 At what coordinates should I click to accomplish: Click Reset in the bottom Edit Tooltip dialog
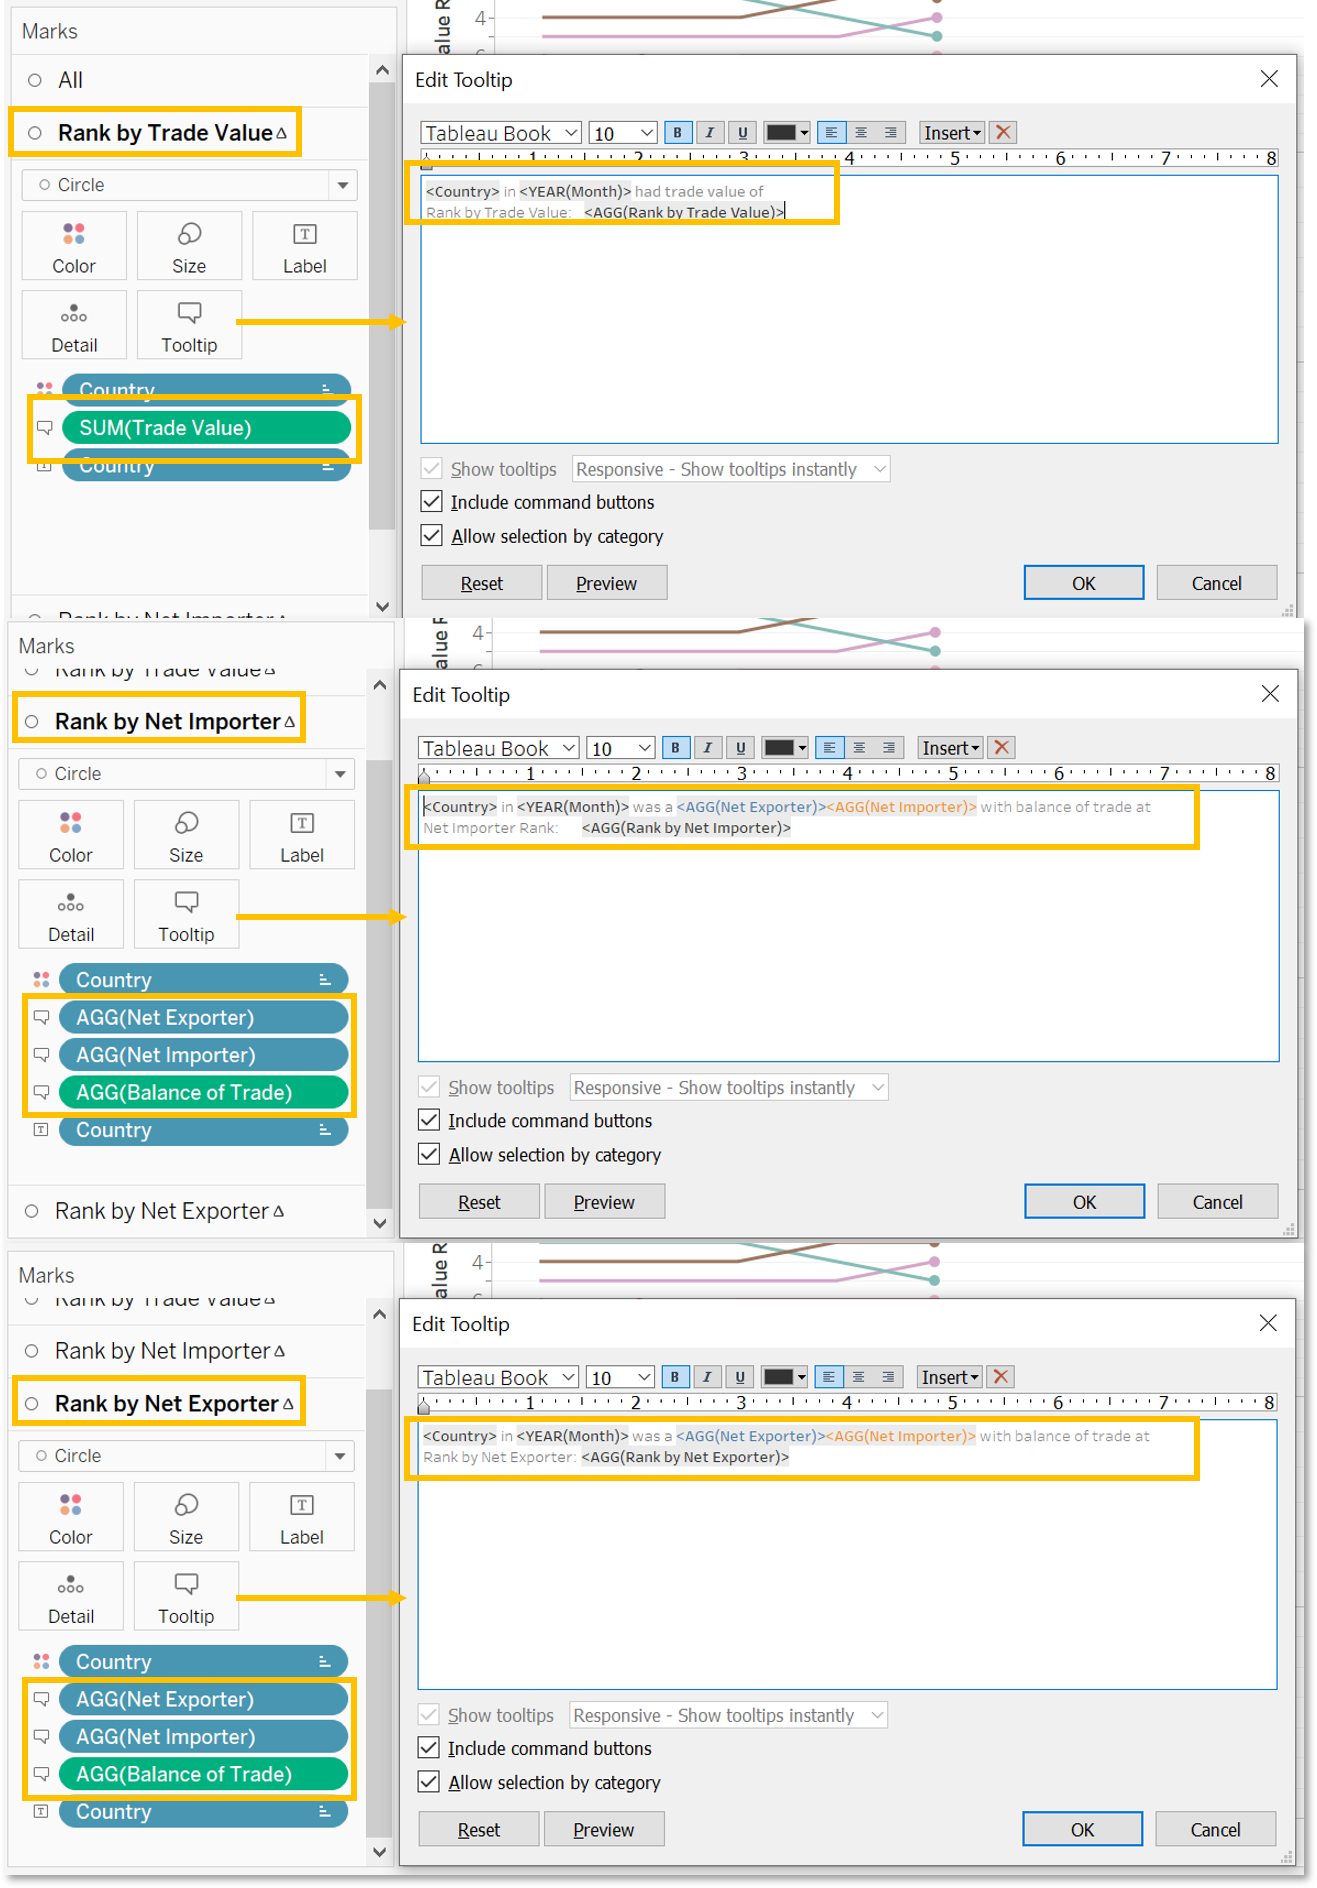click(x=478, y=1829)
